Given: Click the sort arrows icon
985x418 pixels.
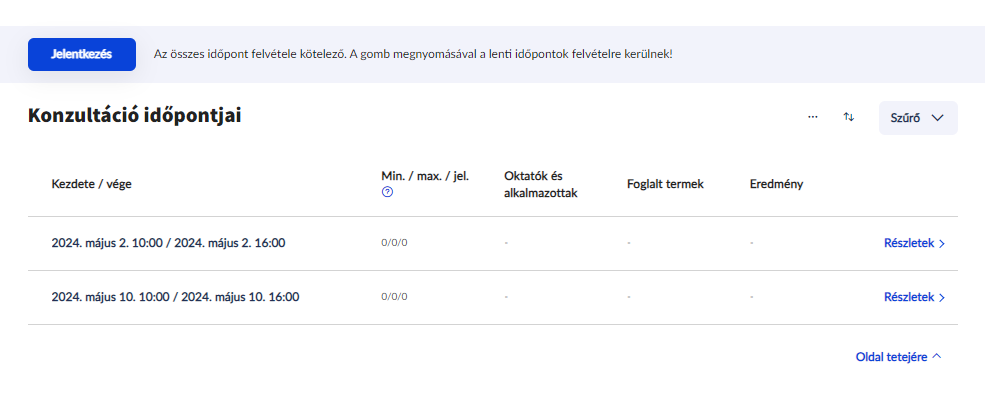Looking at the screenshot, I should [849, 117].
